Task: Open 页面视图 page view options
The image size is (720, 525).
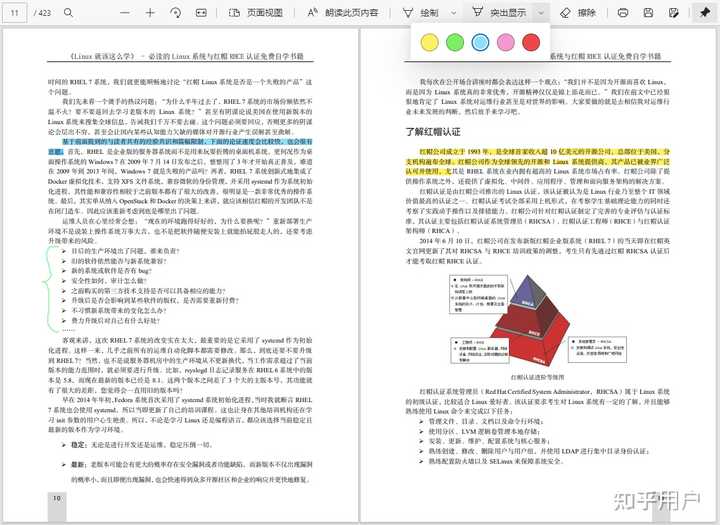Action: click(x=255, y=13)
